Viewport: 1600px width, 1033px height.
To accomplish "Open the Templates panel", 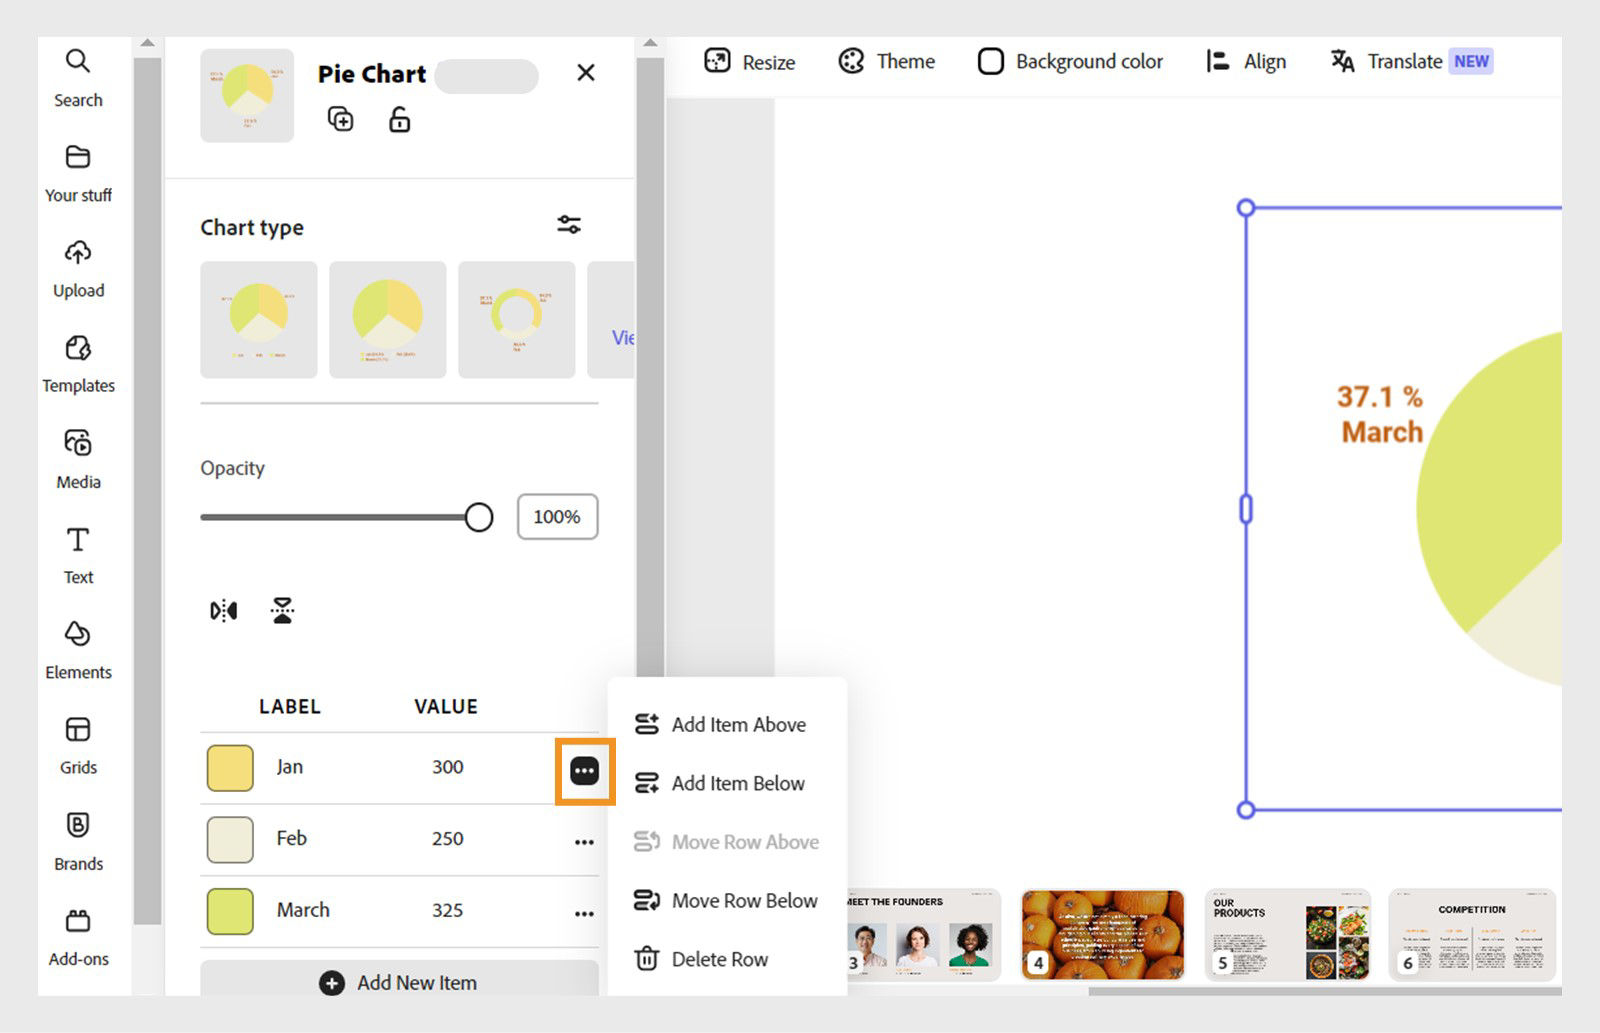I will coord(78,363).
